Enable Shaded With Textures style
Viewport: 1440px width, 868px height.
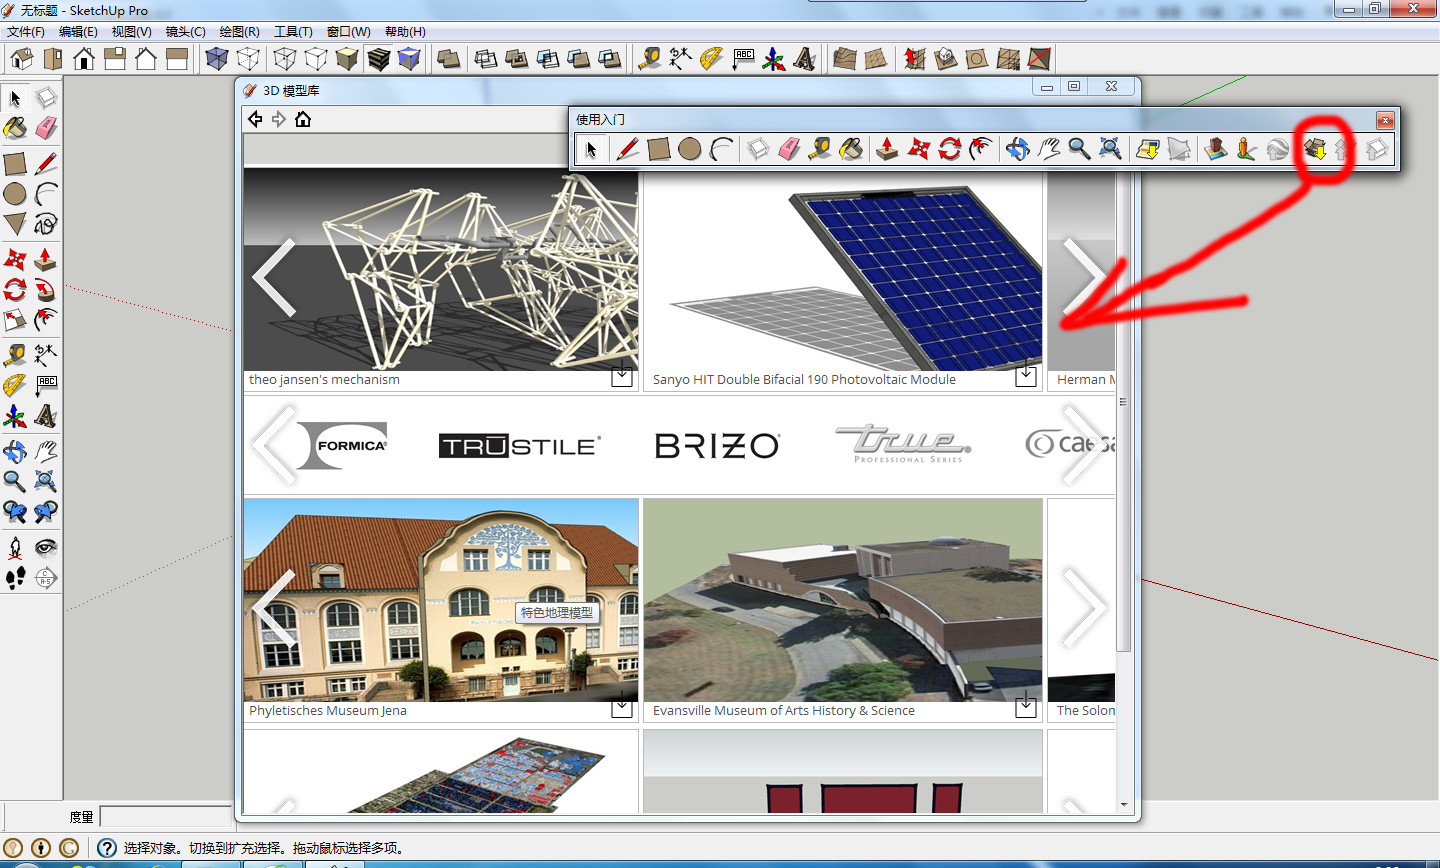pyautogui.click(x=378, y=59)
